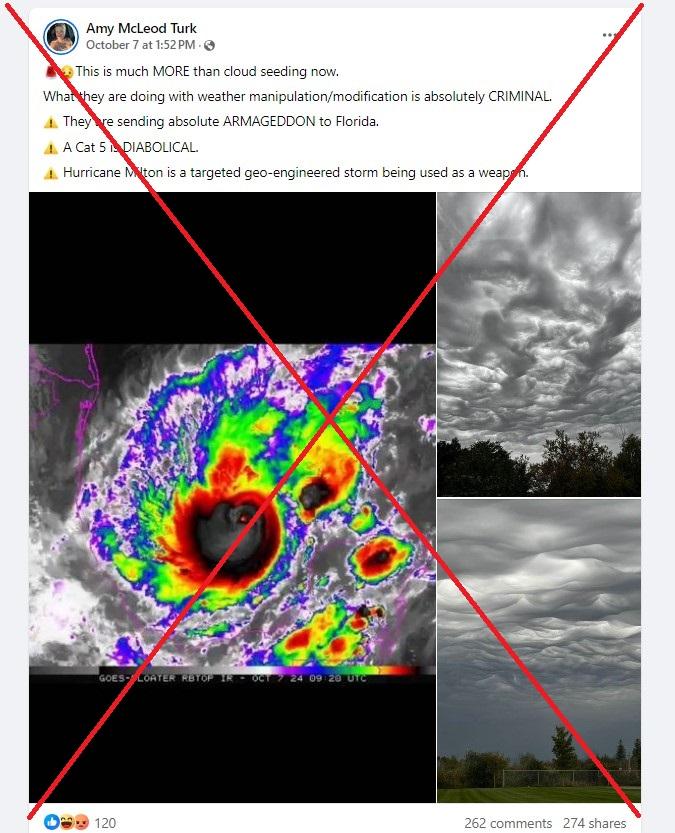The image size is (675, 833).
Task: View the 262 comments link
Action: coord(508,823)
